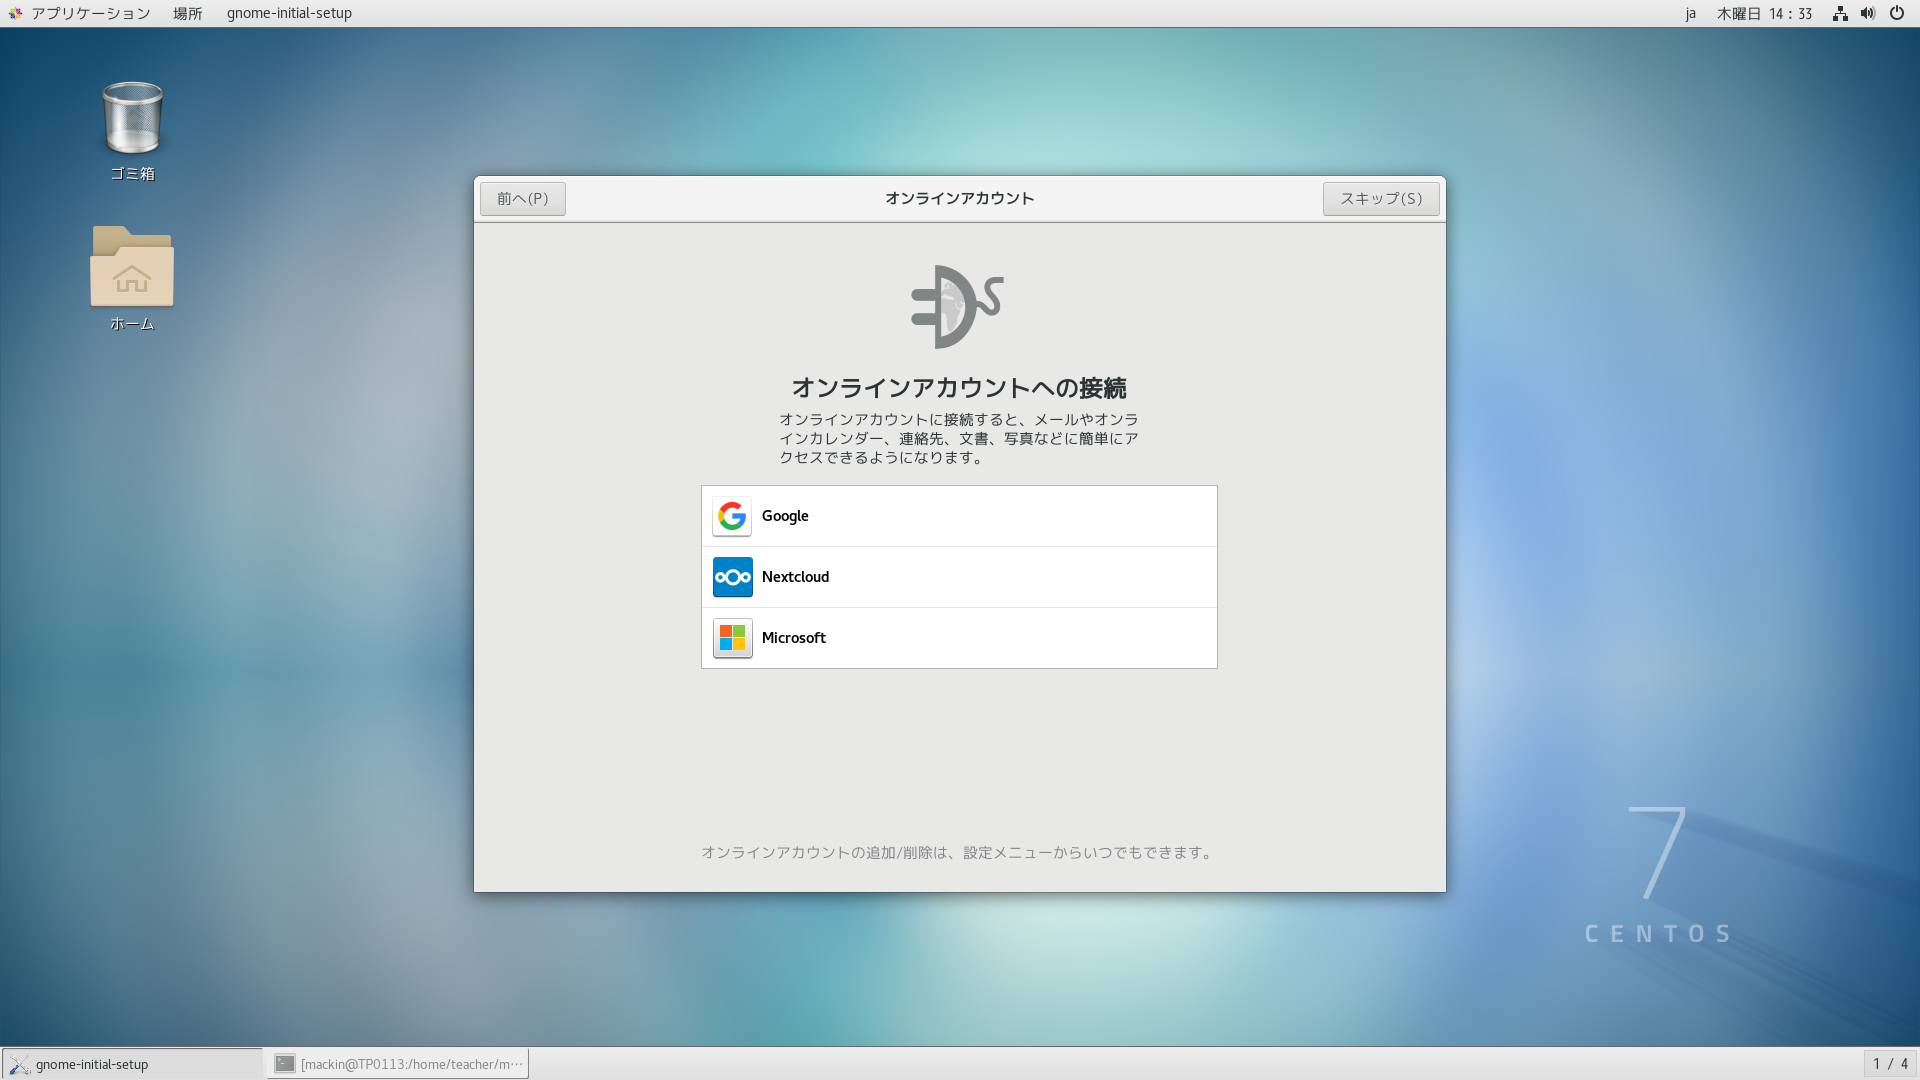Click the 1 / 4 workspace switcher
Image resolution: width=1920 pixels, height=1080 pixels.
(x=1890, y=1064)
